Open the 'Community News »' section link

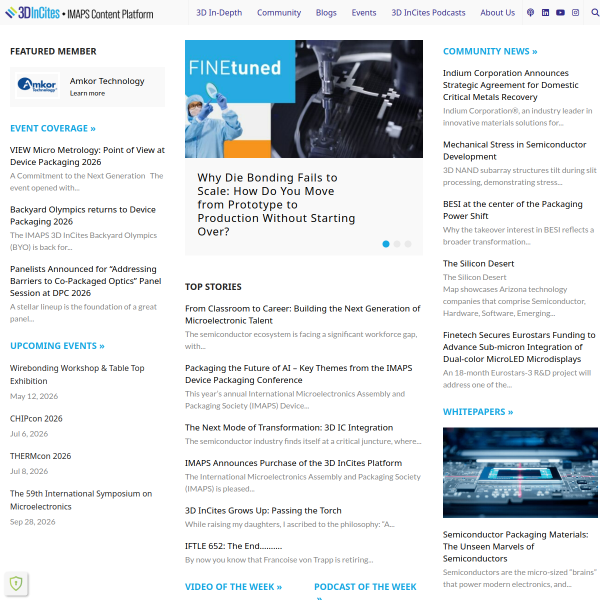[490, 51]
